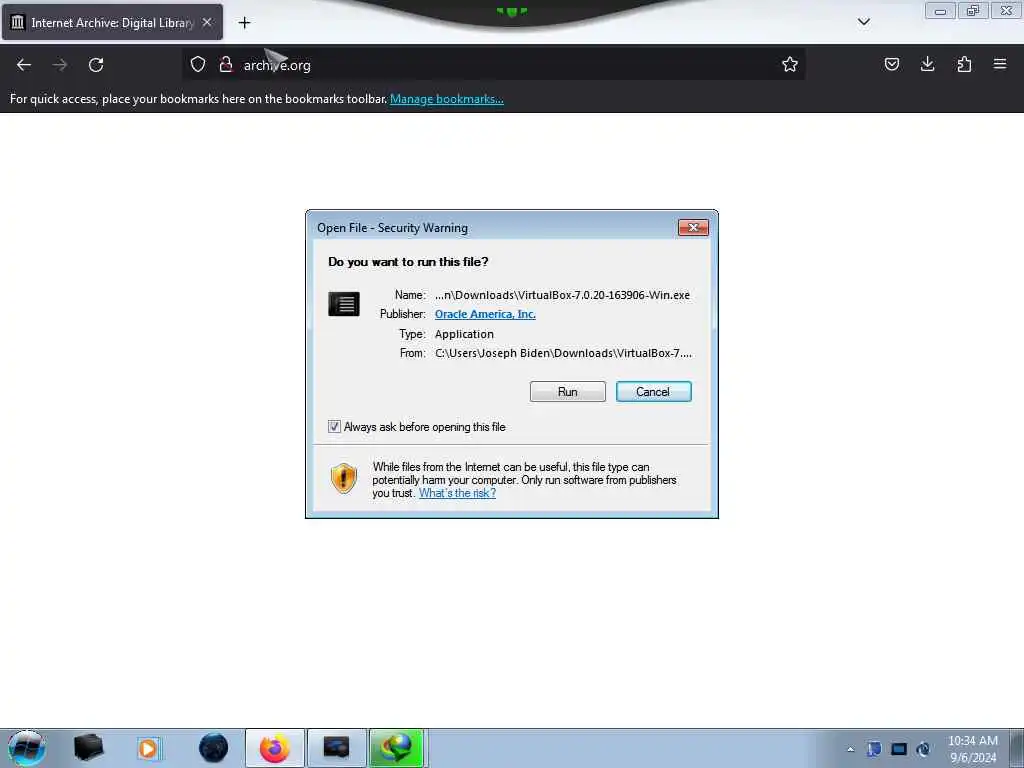Click the From path C:\Users\Joseph Biden text
Image resolution: width=1024 pixels, height=768 pixels.
563,353
